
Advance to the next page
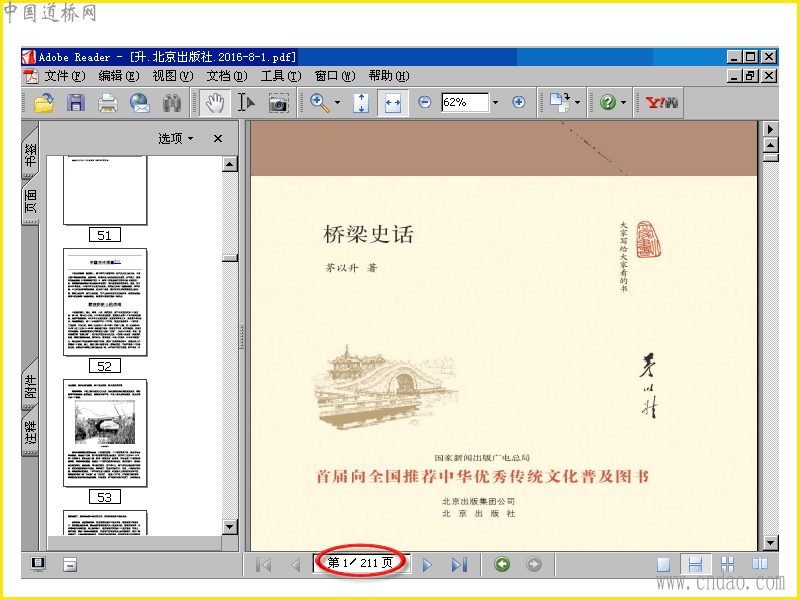tap(427, 564)
